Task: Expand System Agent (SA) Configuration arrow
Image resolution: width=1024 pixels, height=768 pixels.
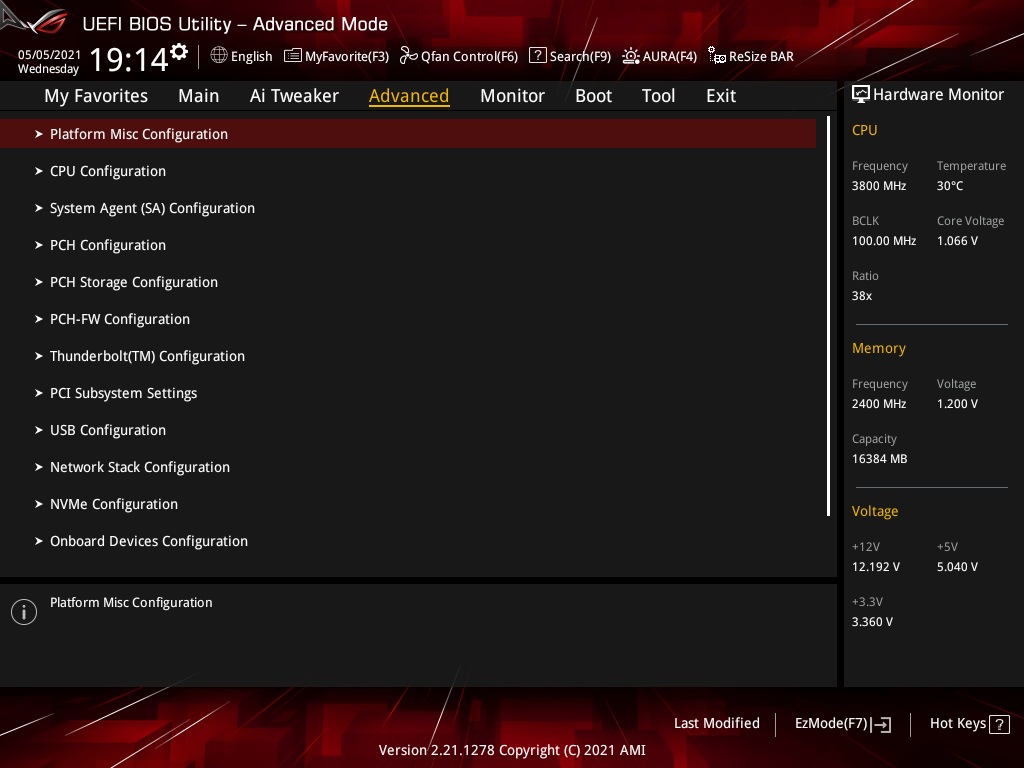Action: (39, 208)
